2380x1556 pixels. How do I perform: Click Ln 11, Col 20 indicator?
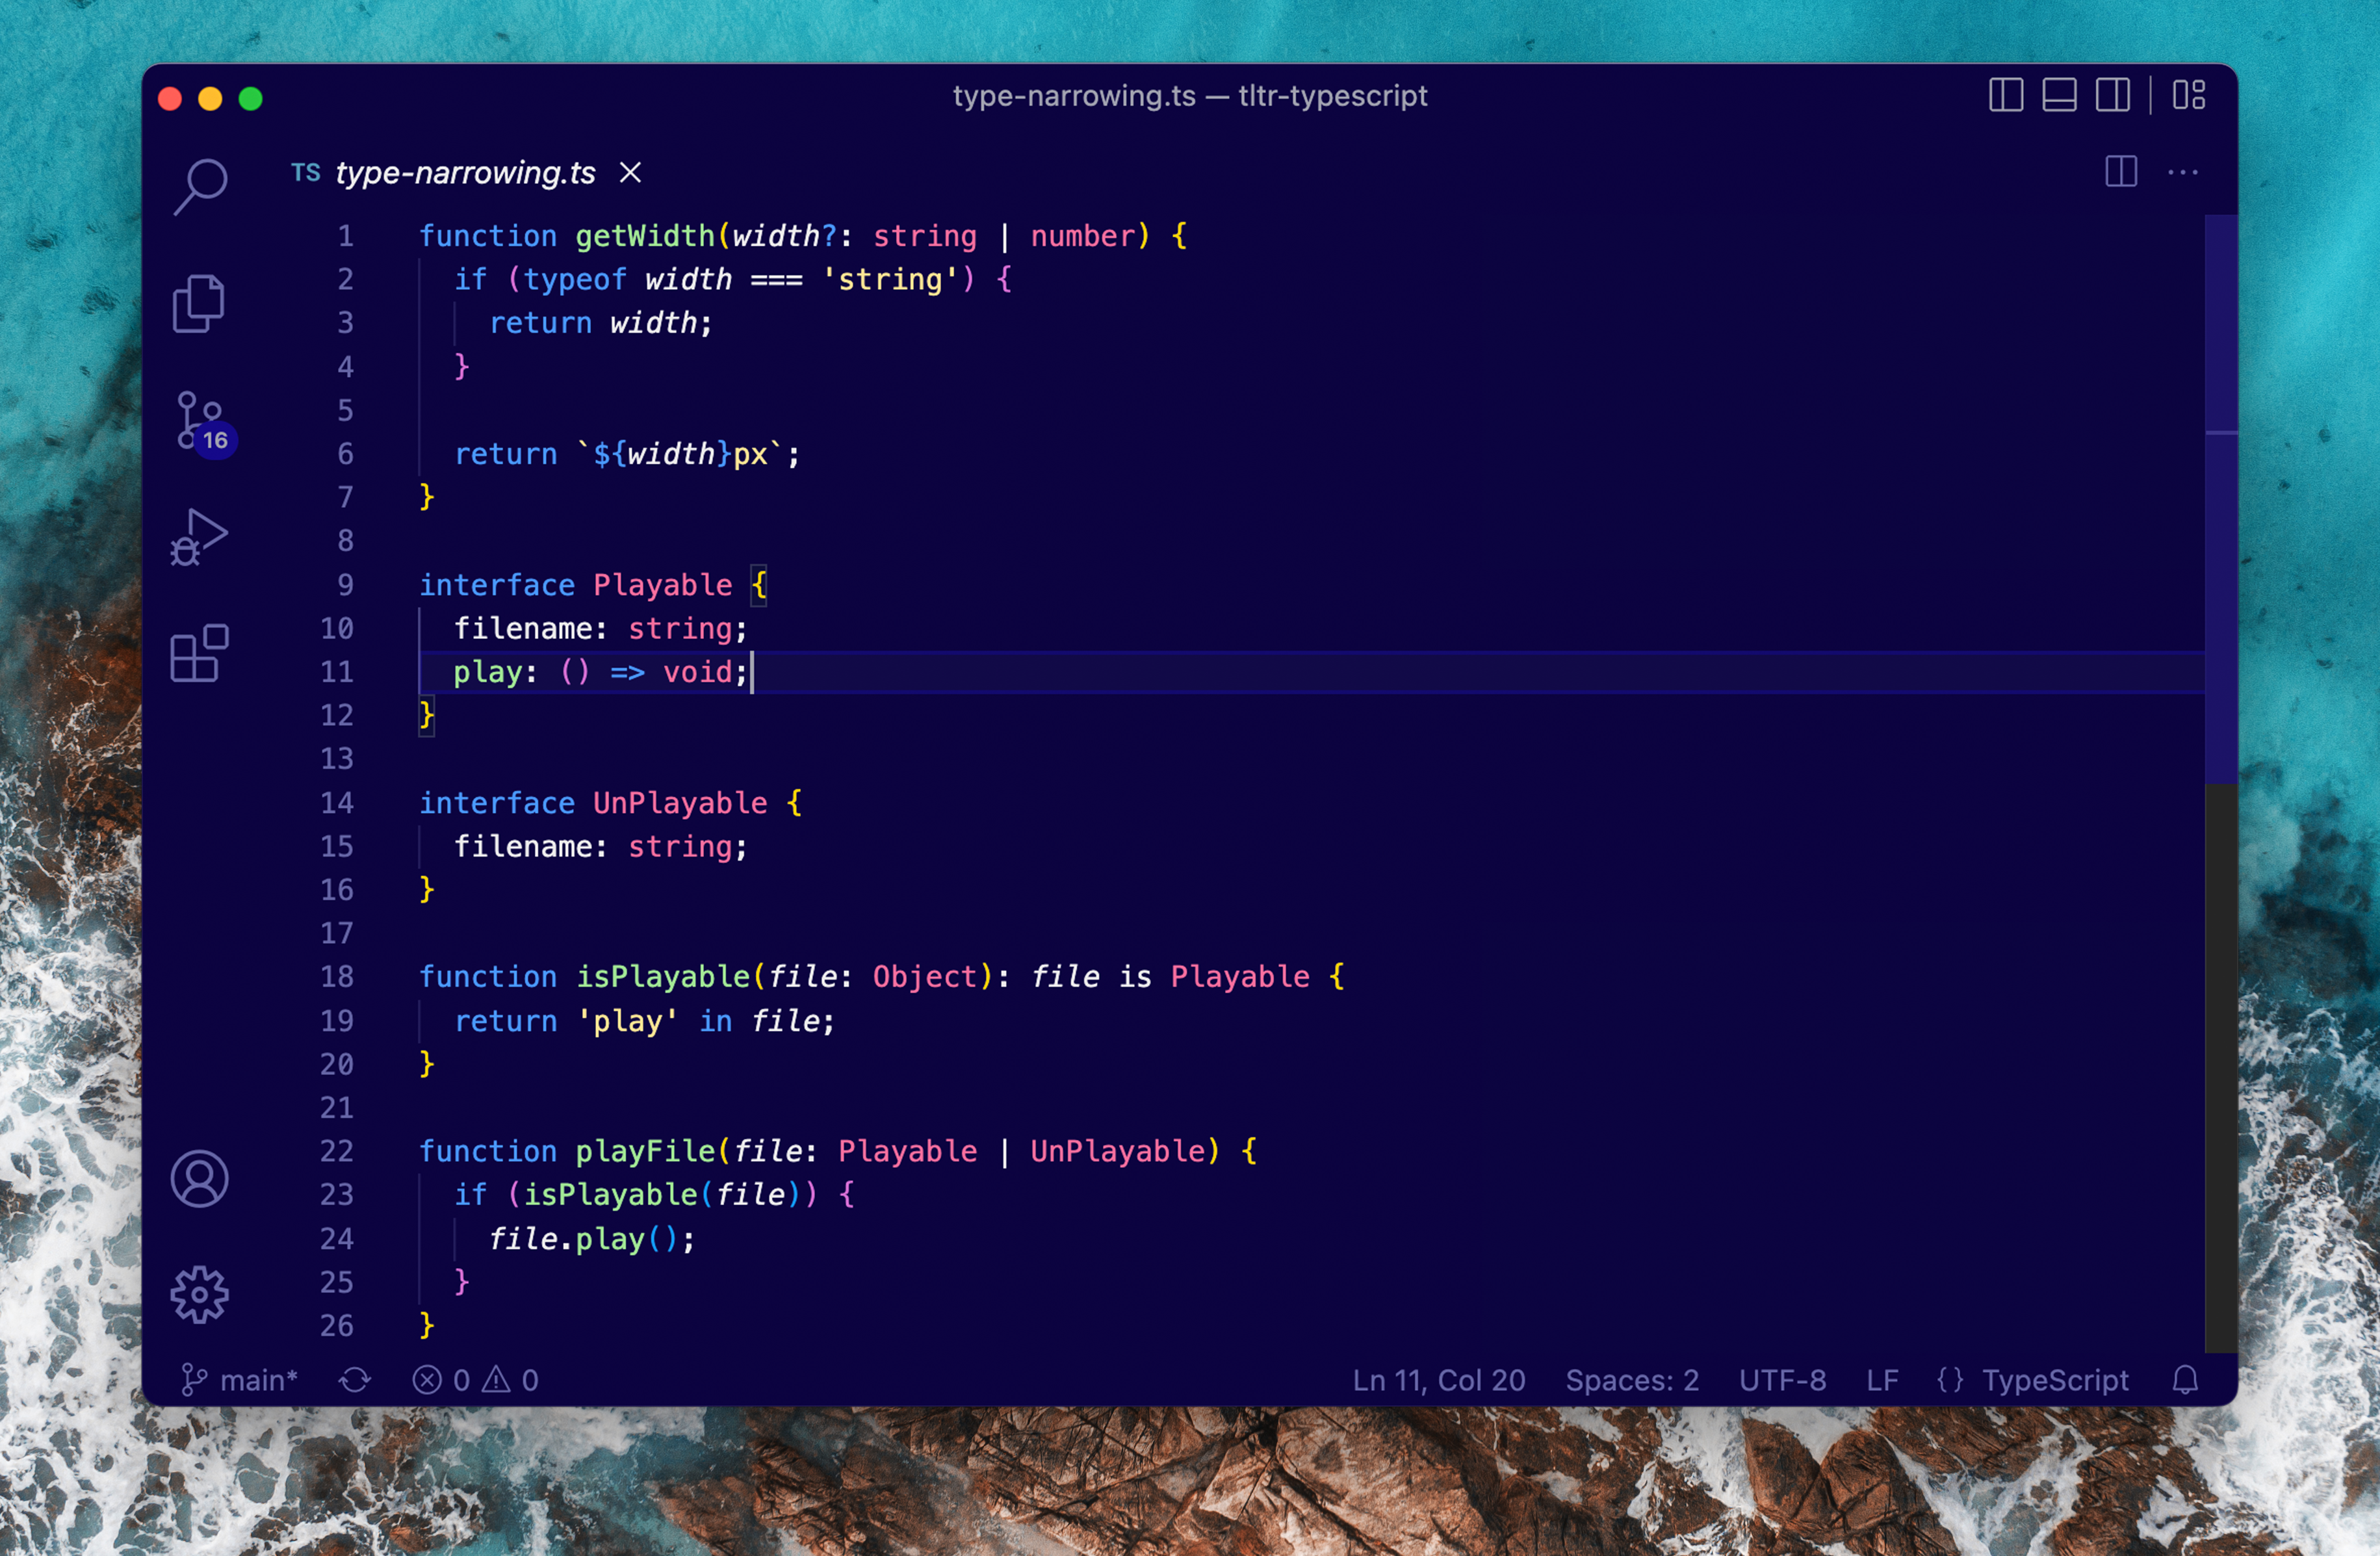tap(1438, 1380)
